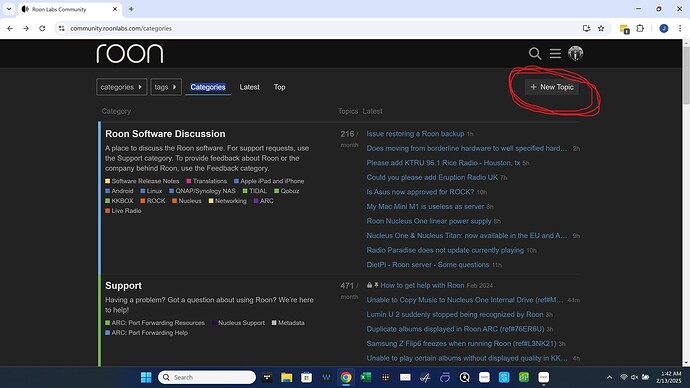Click the site information icon in address bar
This screenshot has height=388, width=690.
click(62, 28)
